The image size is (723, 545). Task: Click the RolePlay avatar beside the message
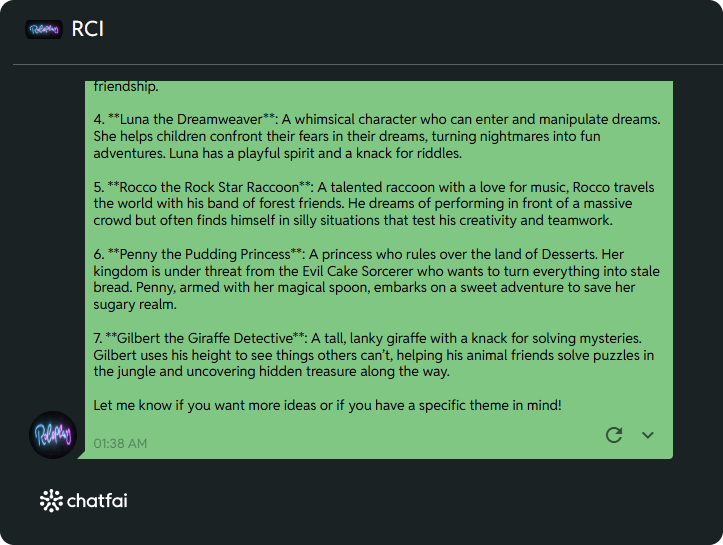coord(53,435)
